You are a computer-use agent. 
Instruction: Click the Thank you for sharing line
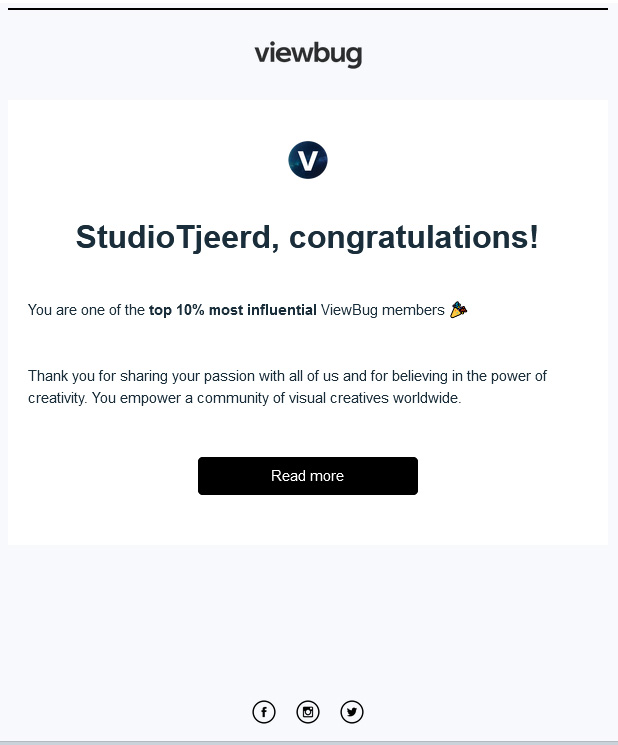tap(287, 376)
